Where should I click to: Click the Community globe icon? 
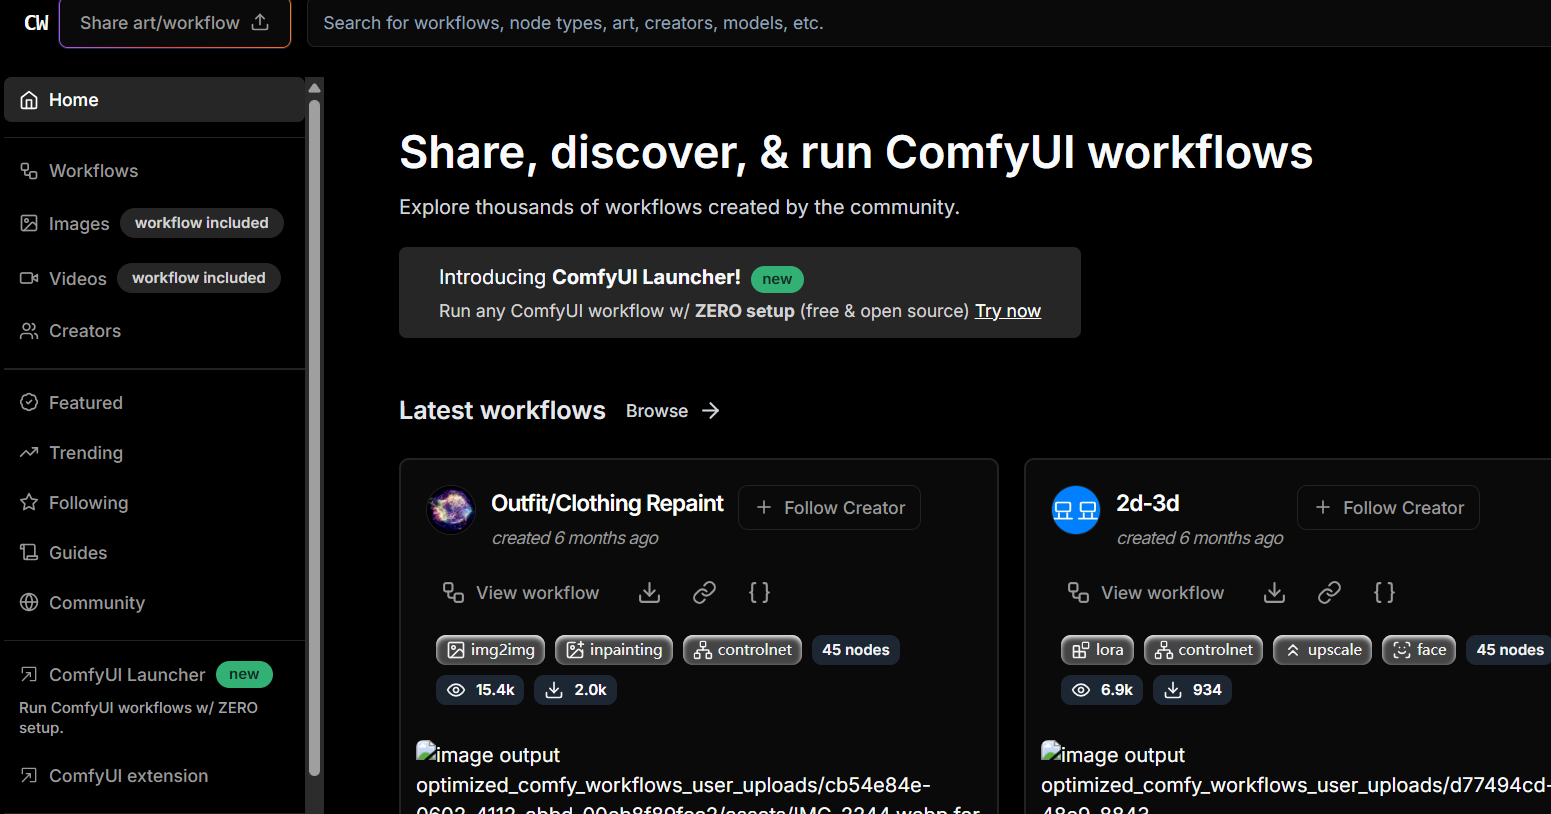click(x=29, y=603)
